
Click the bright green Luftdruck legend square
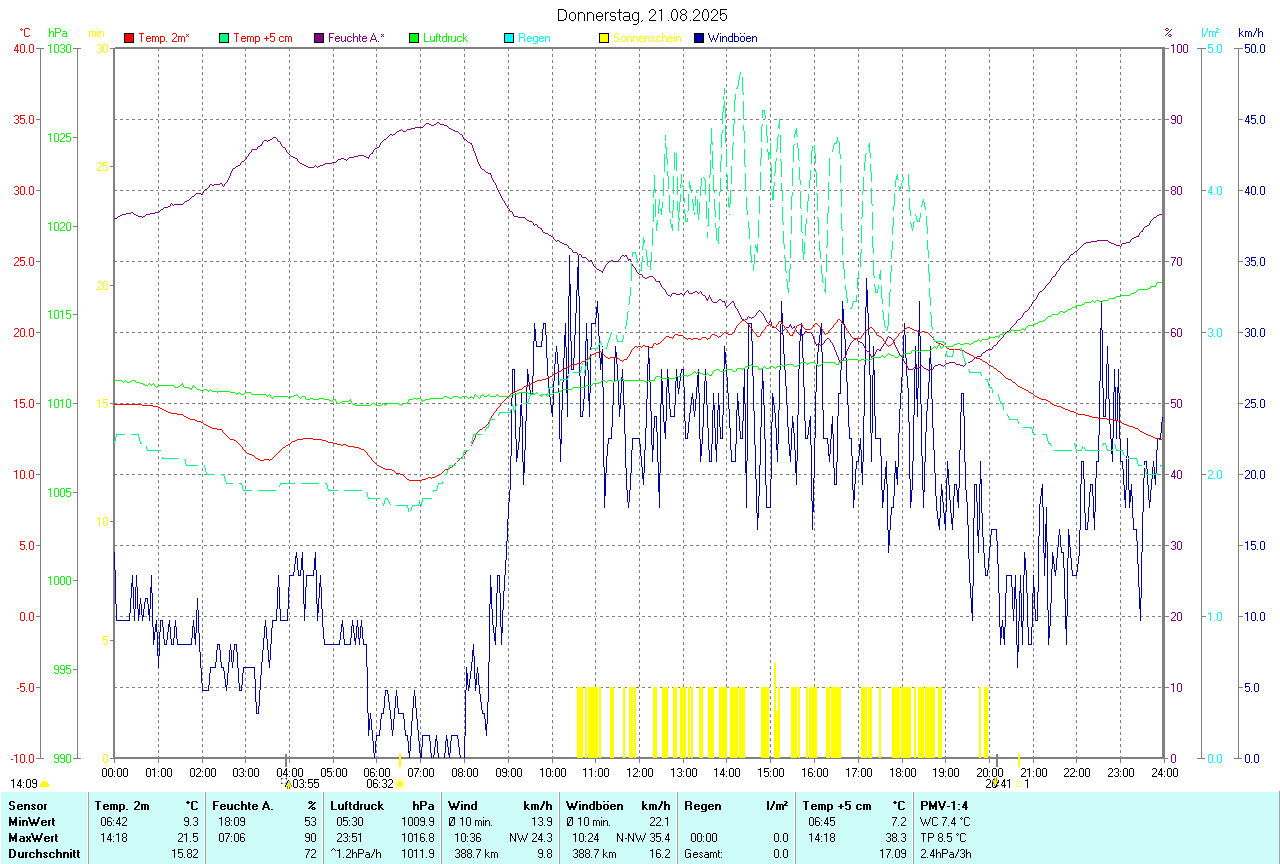pos(414,38)
